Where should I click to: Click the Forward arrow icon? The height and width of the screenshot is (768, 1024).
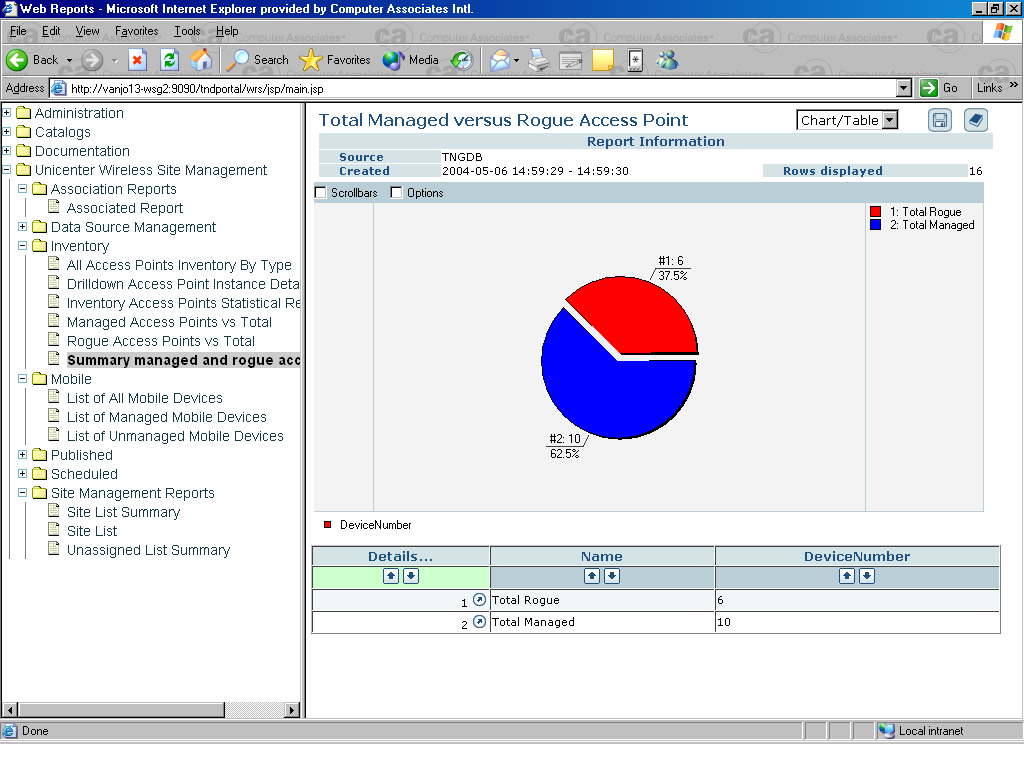(x=92, y=60)
